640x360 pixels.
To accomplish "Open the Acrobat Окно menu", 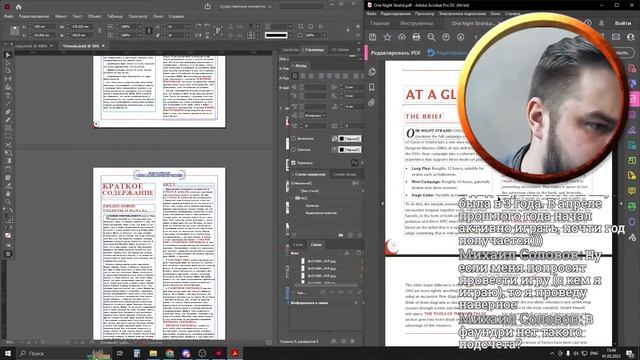I will 495,13.
